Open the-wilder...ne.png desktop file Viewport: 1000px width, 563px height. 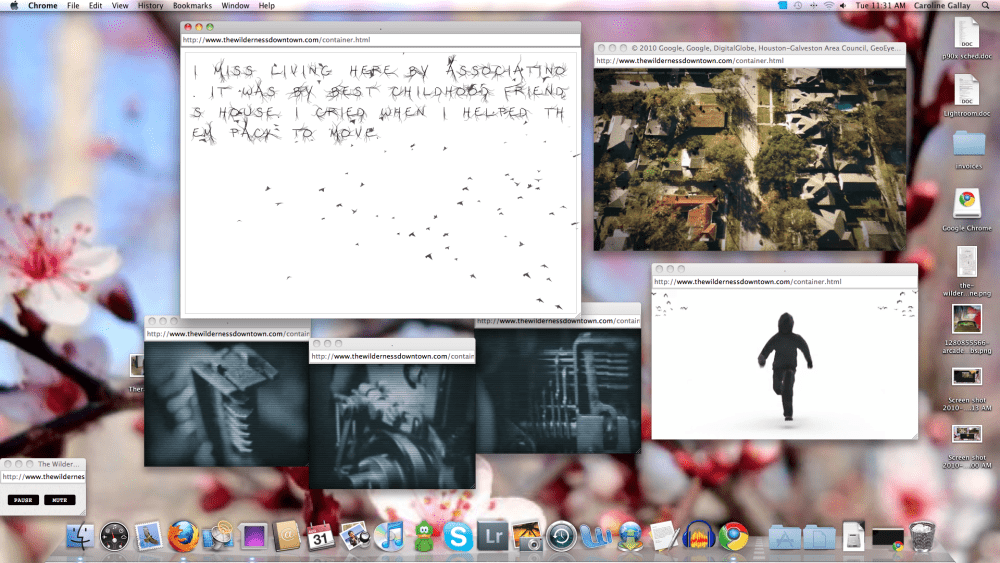click(967, 270)
